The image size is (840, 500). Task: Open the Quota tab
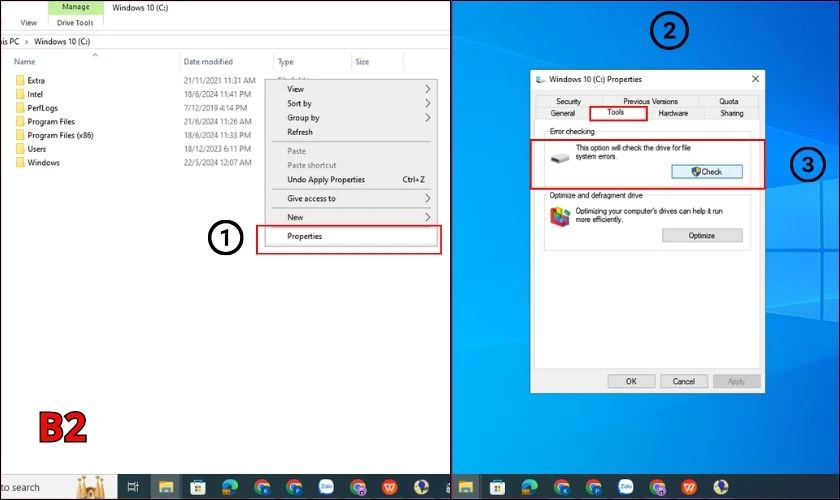tap(729, 101)
